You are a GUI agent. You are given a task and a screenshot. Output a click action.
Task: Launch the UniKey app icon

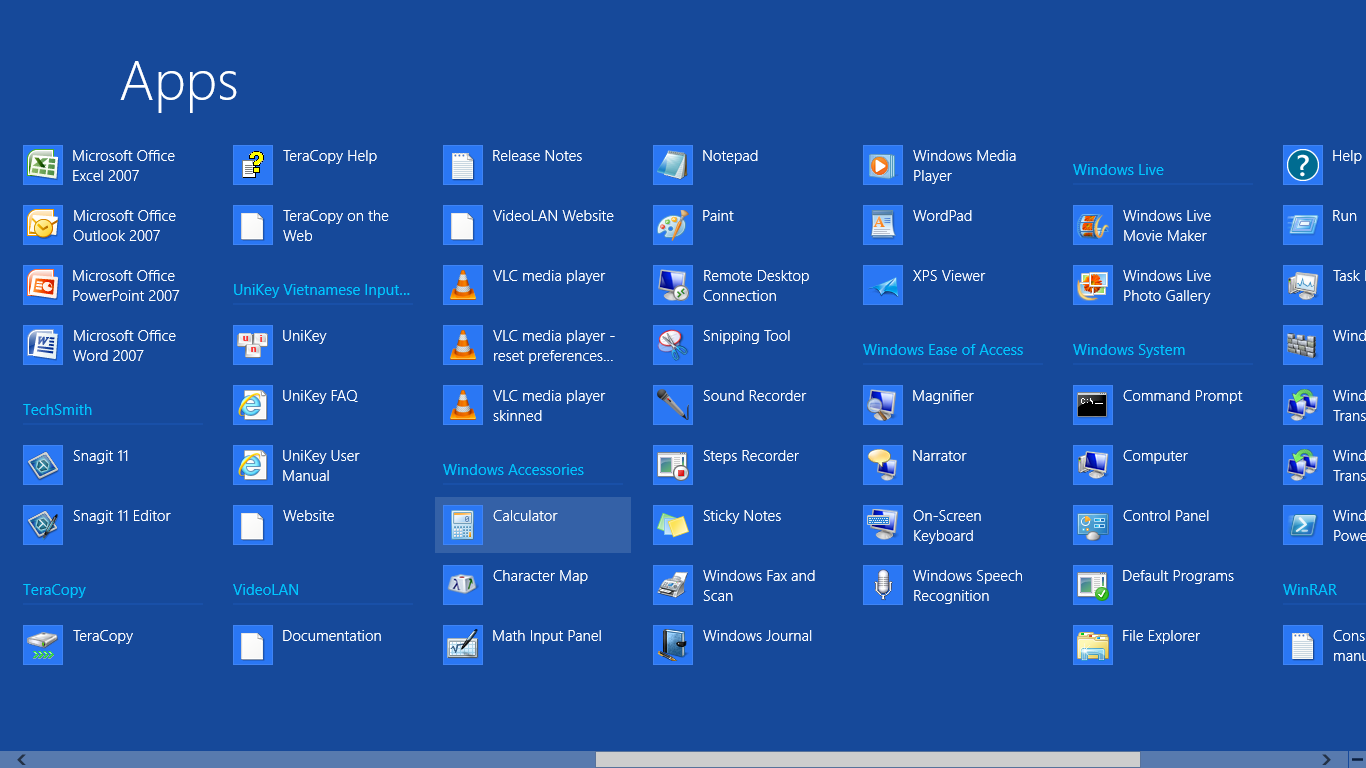pyautogui.click(x=253, y=345)
